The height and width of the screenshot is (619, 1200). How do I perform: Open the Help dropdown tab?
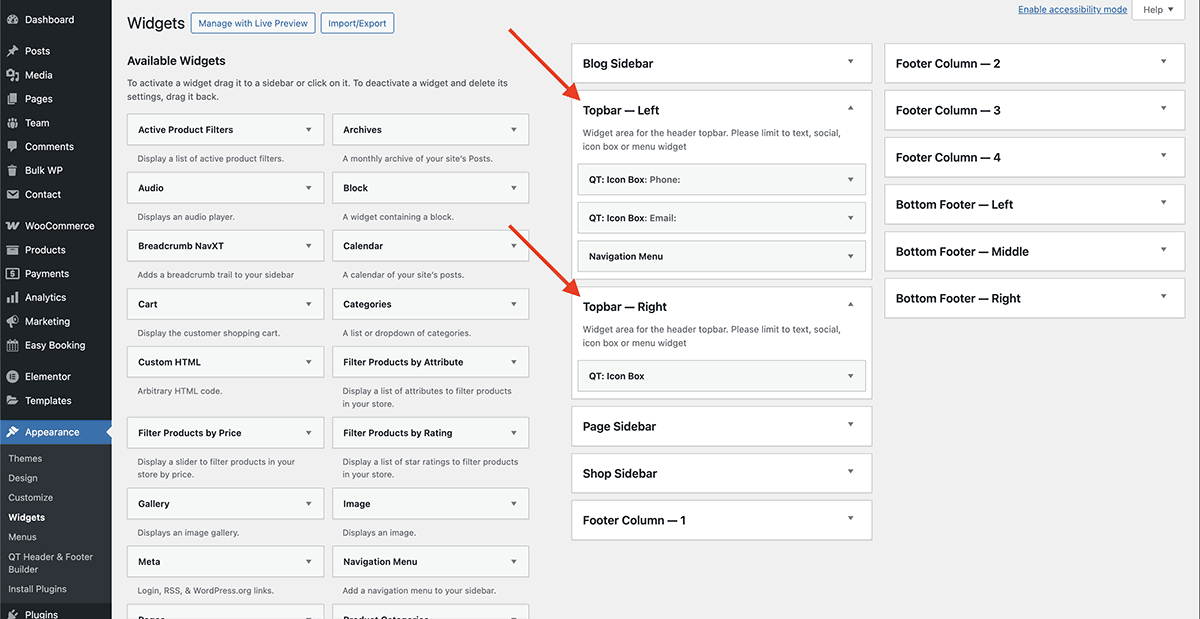coord(1158,10)
